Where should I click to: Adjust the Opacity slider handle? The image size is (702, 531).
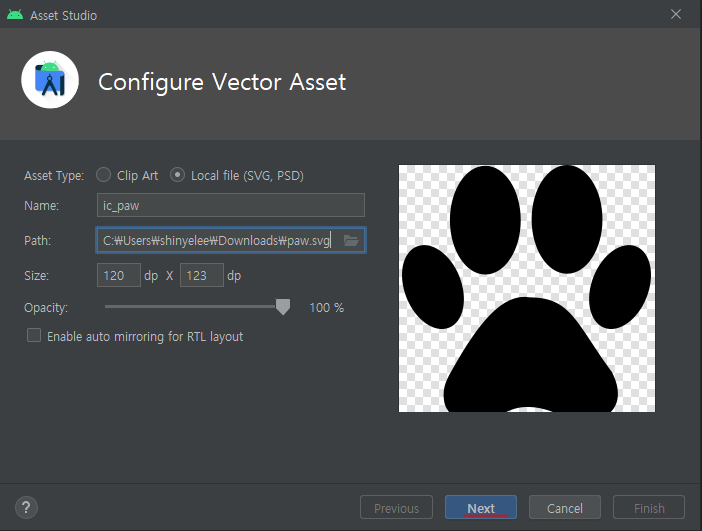point(283,307)
